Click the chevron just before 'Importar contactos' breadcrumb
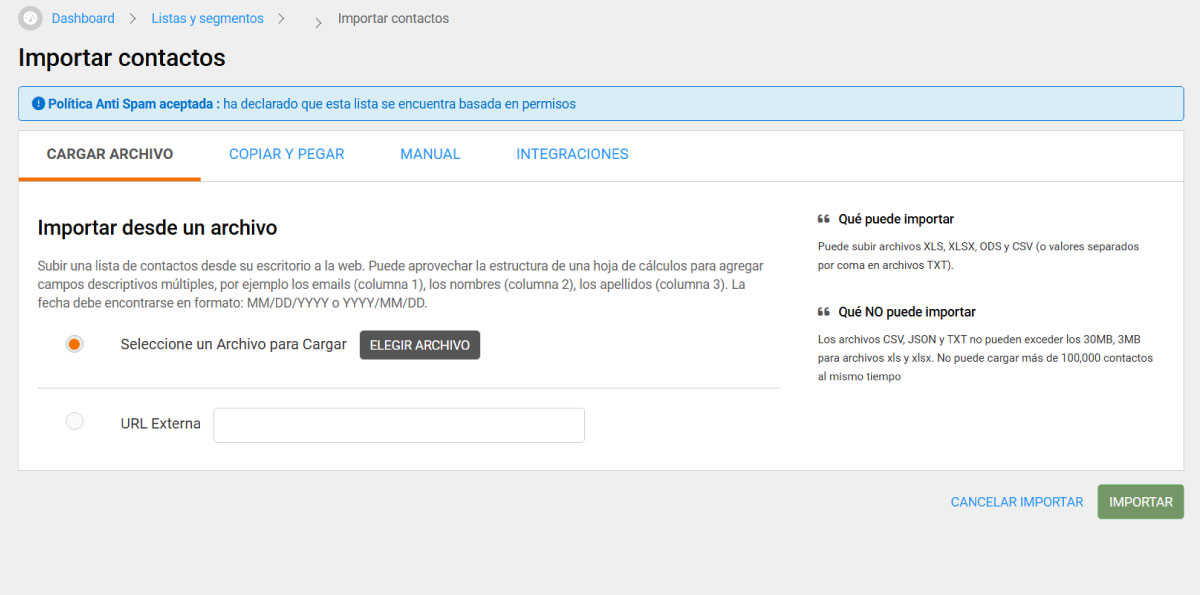Image resolution: width=1200 pixels, height=595 pixels. click(319, 22)
